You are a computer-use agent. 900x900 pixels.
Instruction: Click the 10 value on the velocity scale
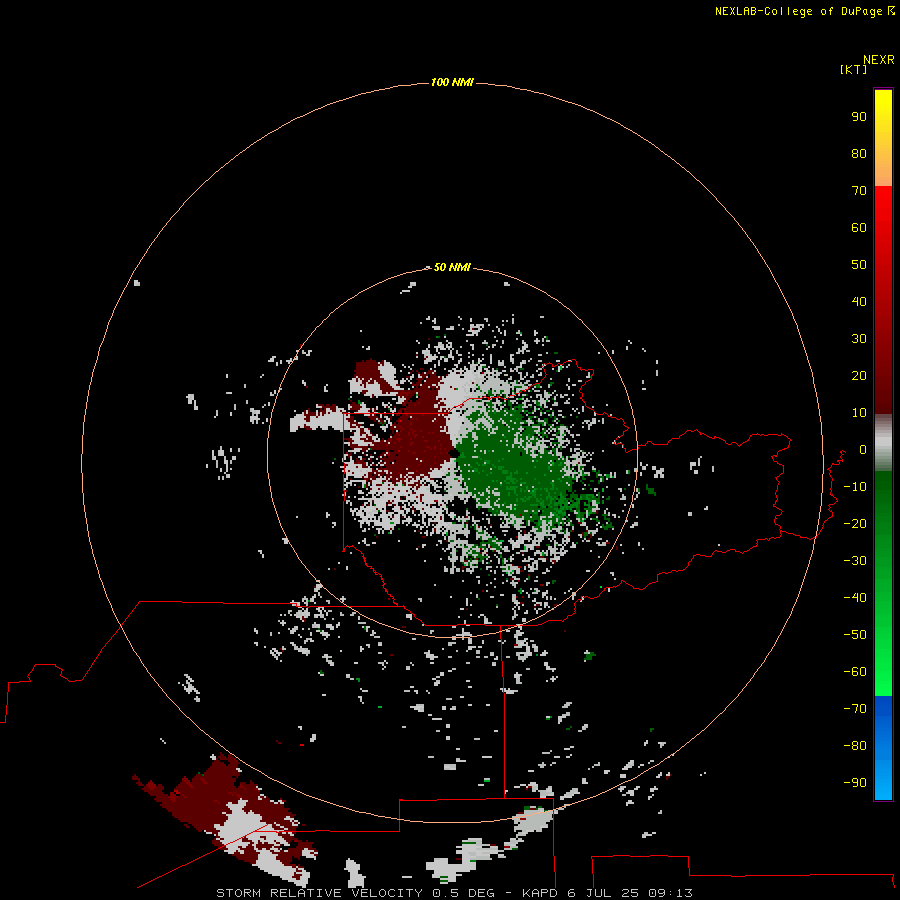(859, 413)
